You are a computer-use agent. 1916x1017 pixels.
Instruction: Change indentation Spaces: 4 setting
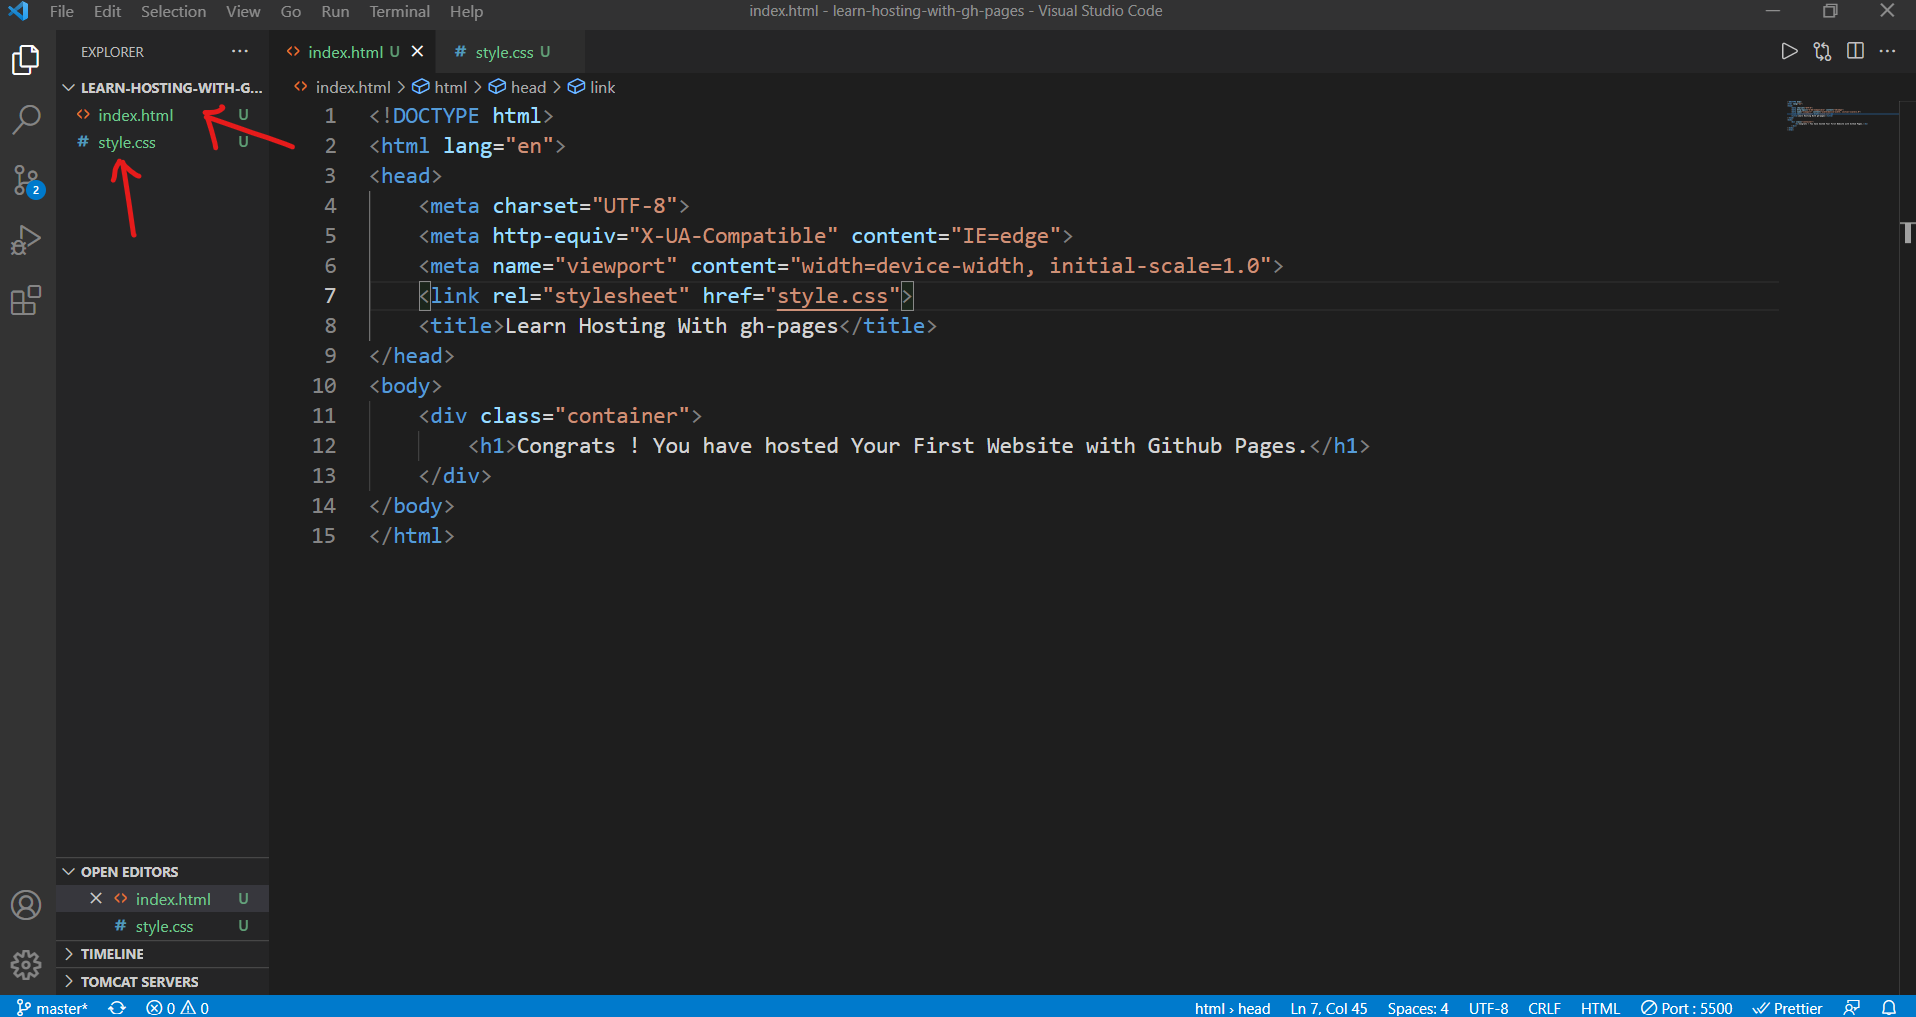coord(1417,1007)
